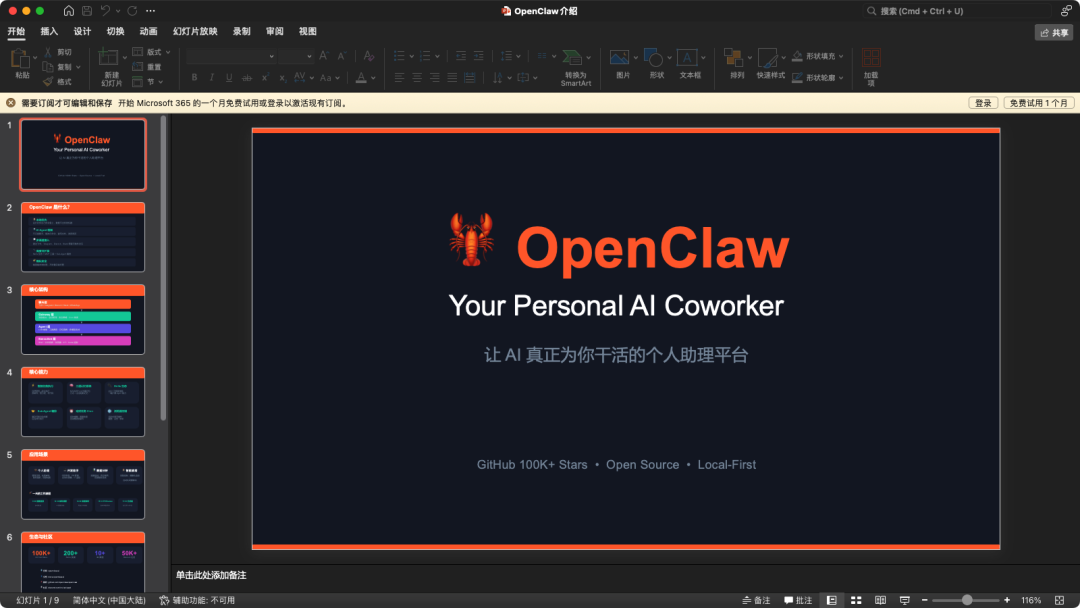This screenshot has height=608, width=1080.
Task: Expand the Layout (版式) dropdown
Action: (x=167, y=52)
